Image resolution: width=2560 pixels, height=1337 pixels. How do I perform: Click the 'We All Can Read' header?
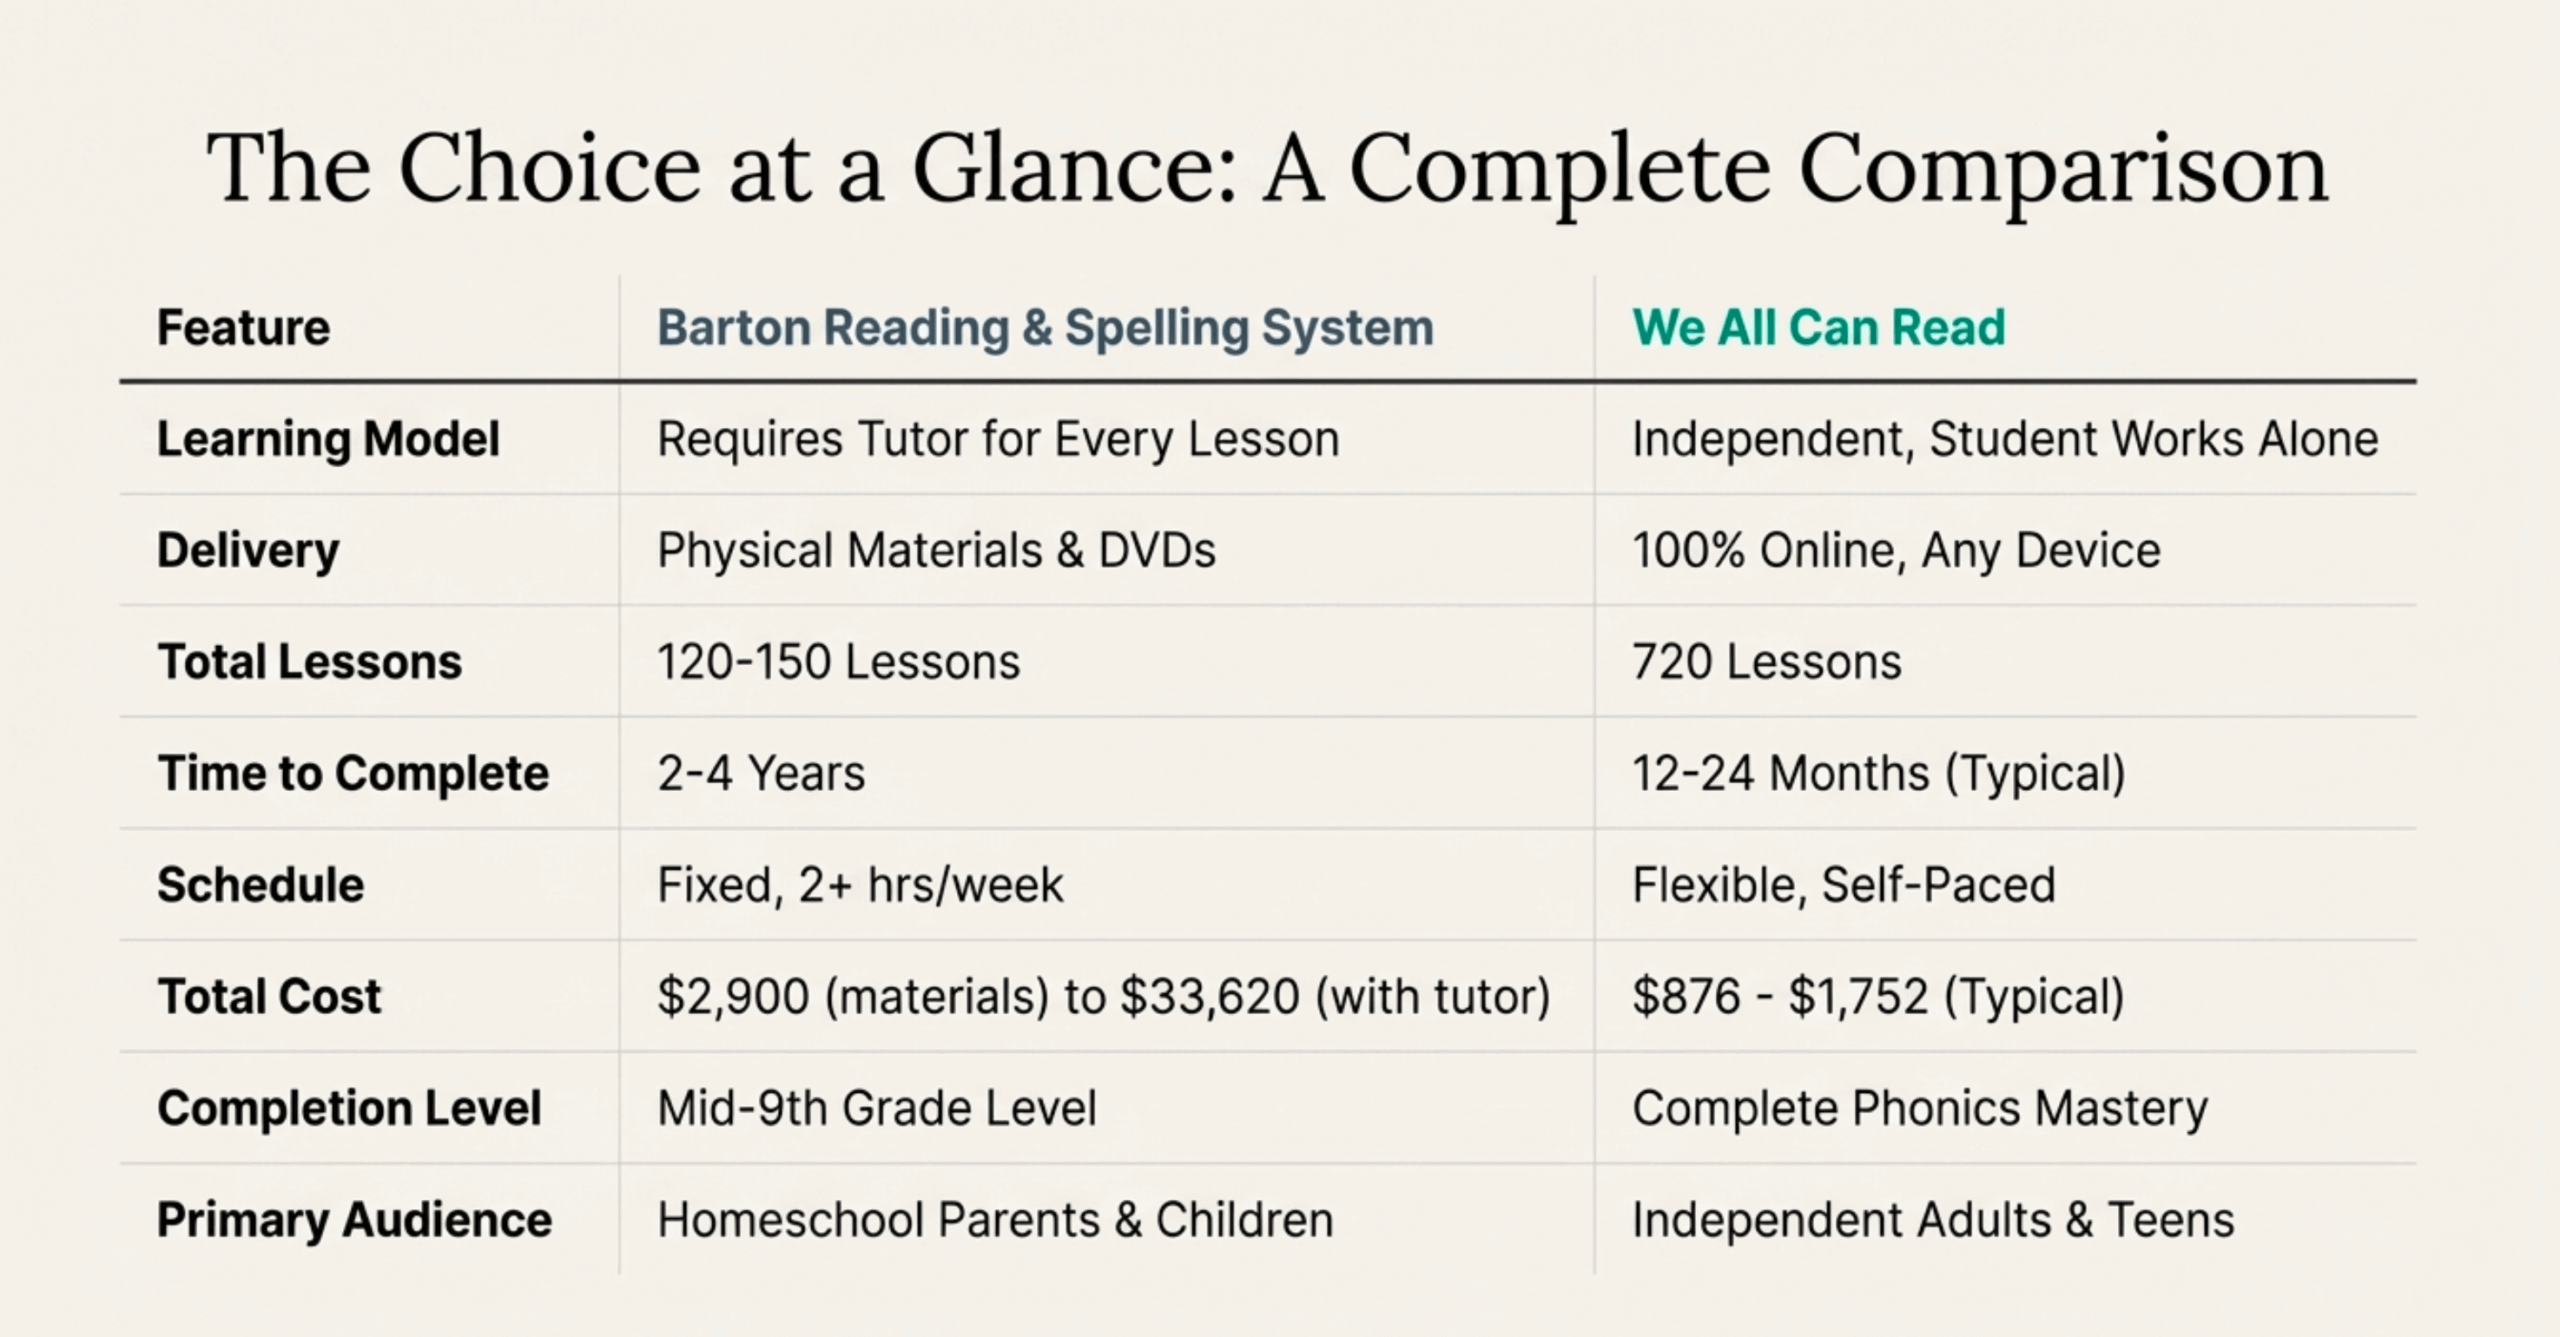[1818, 328]
